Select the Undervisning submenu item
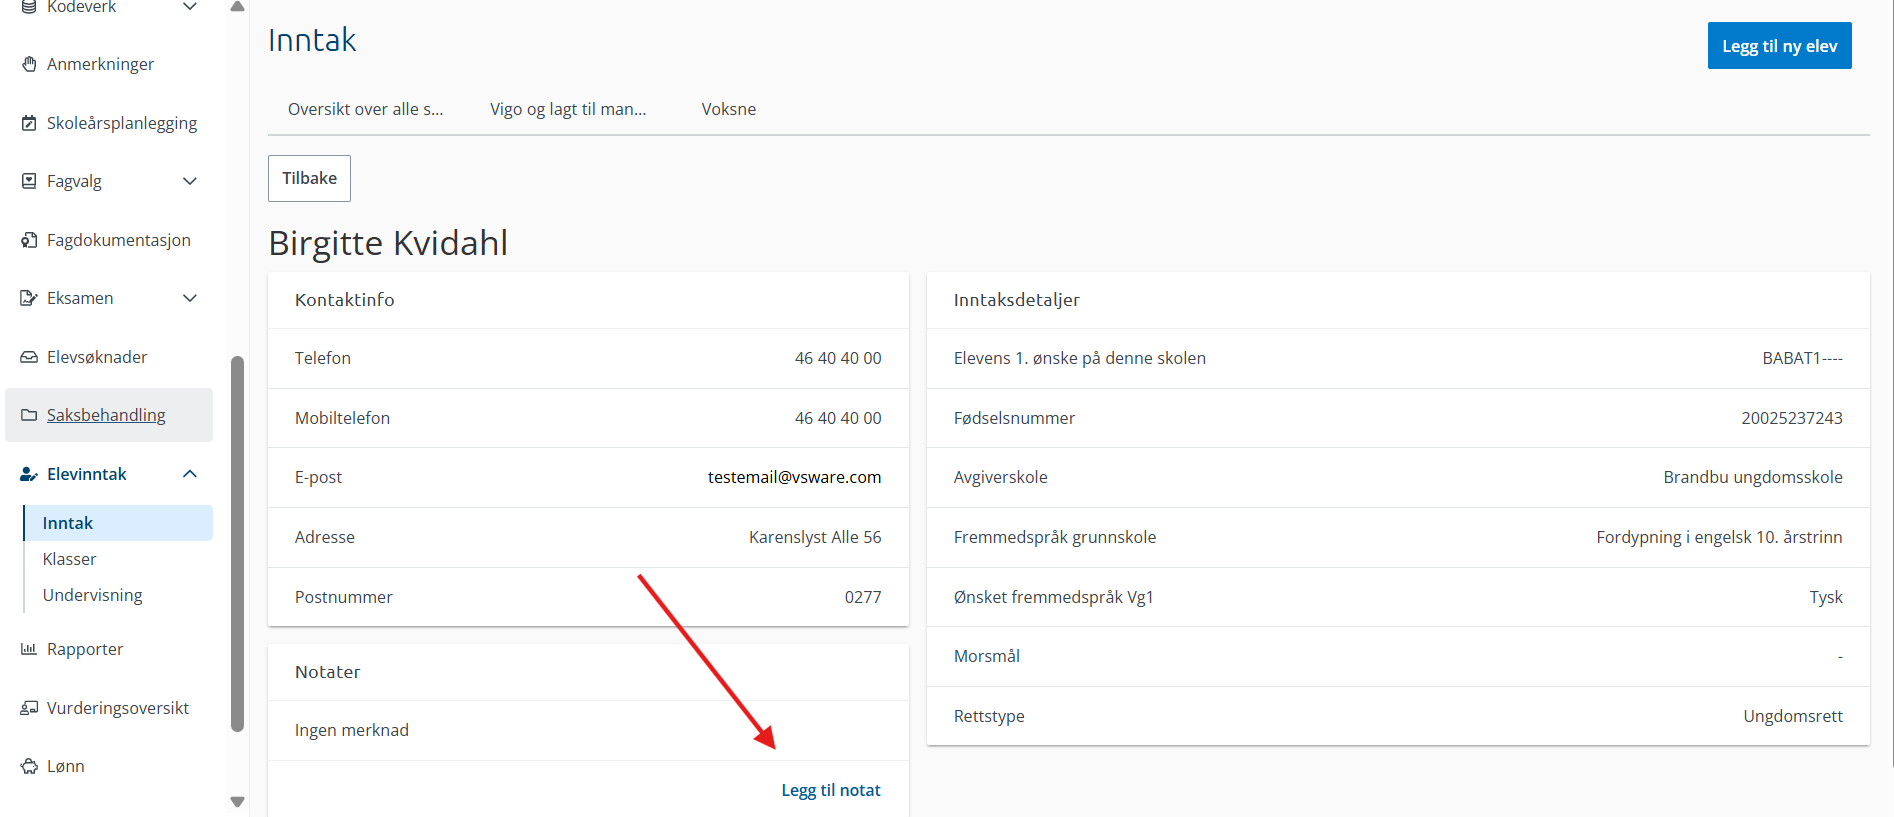The width and height of the screenshot is (1894, 817). click(92, 595)
